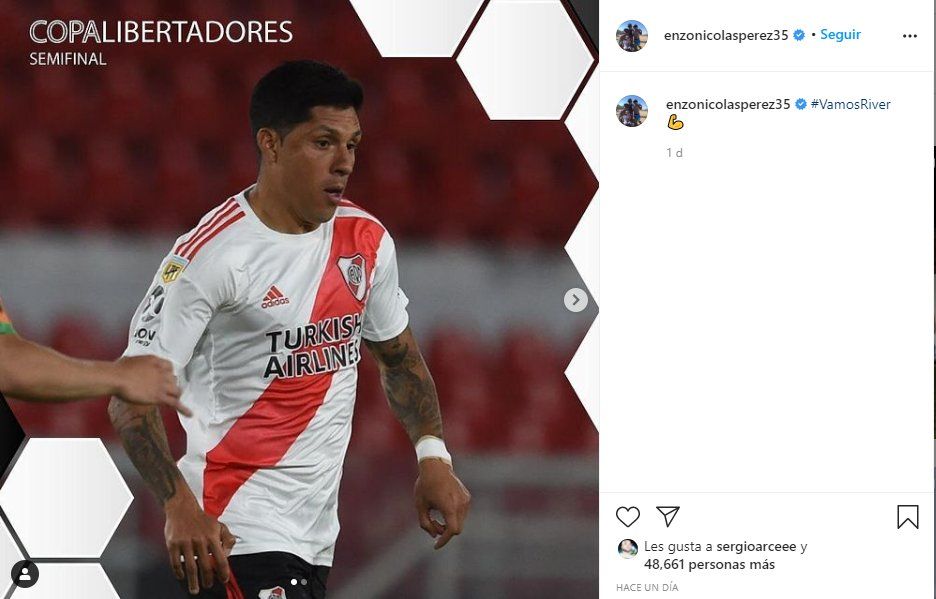
Task: Like the post with the heart icon
Action: point(627,517)
